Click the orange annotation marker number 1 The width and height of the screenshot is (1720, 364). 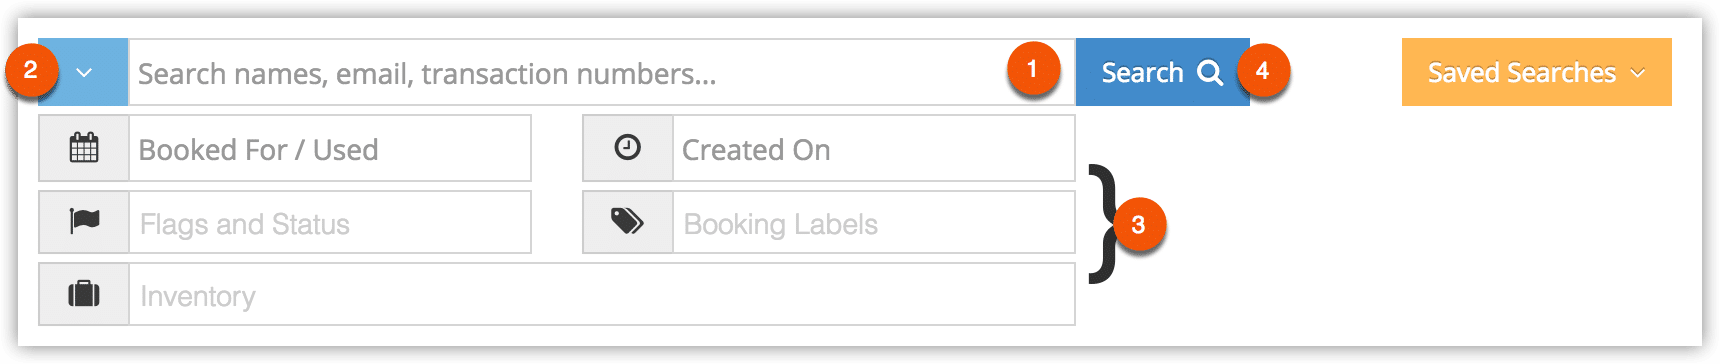(1033, 69)
